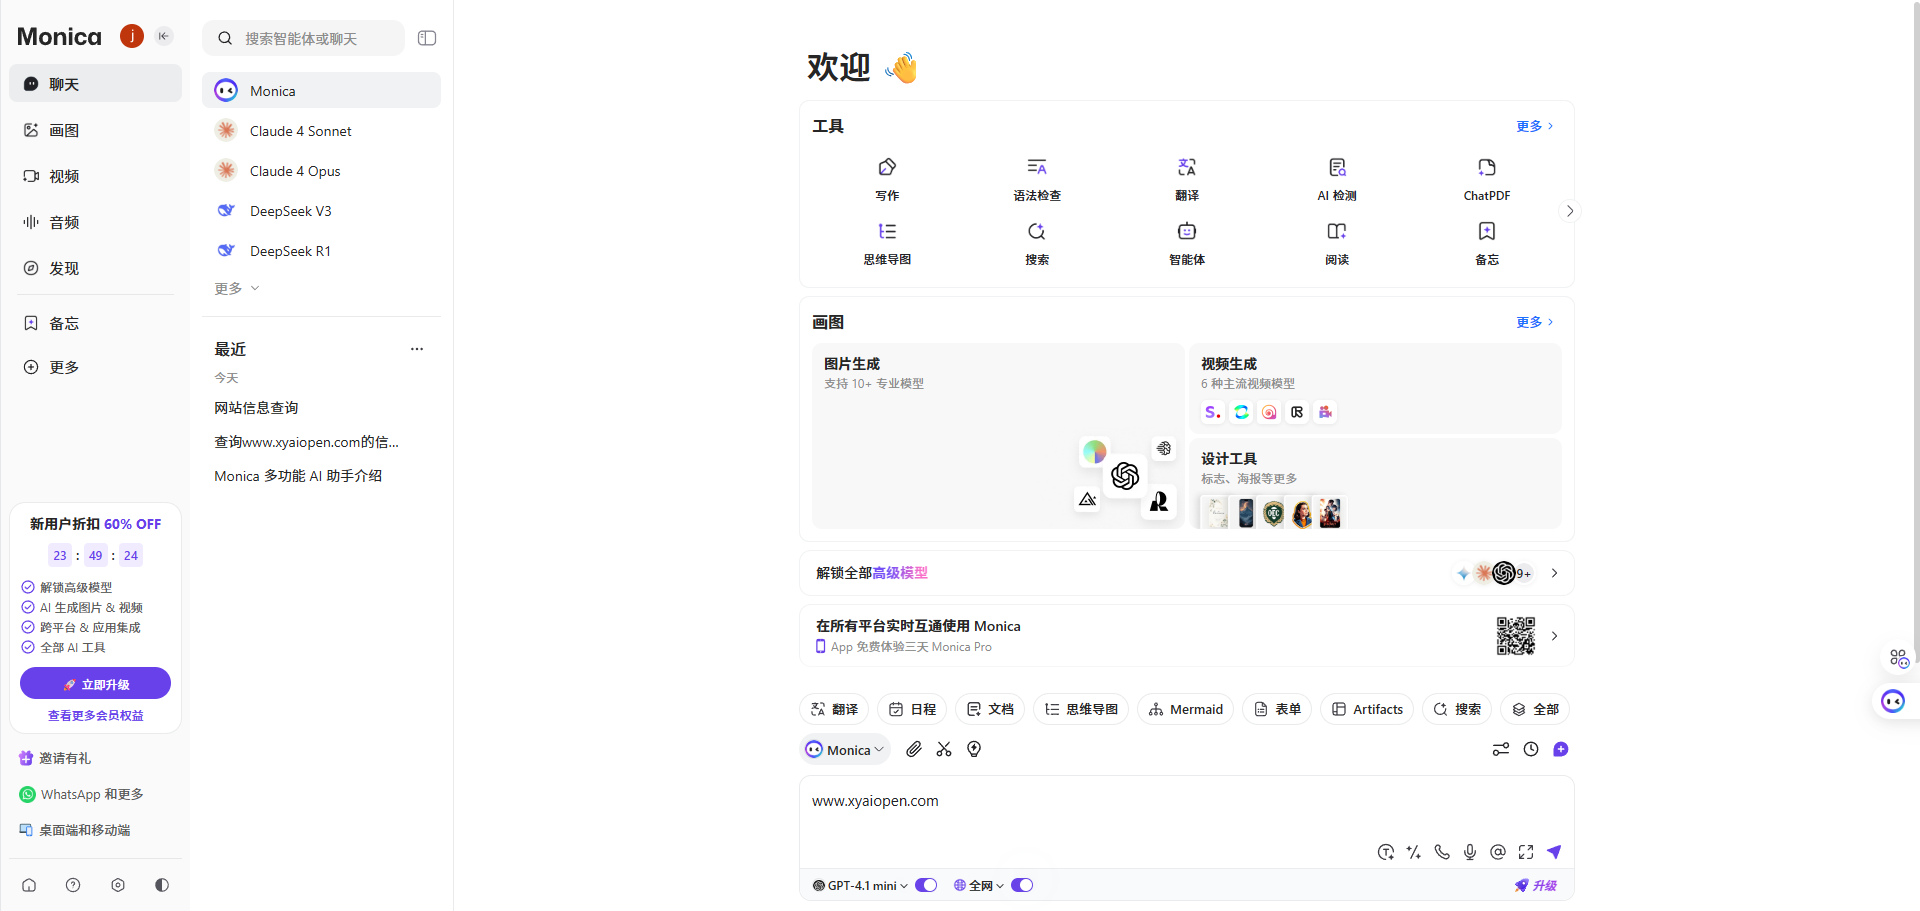Click the @ mention icon
The image size is (1920, 911).
[x=1498, y=852]
